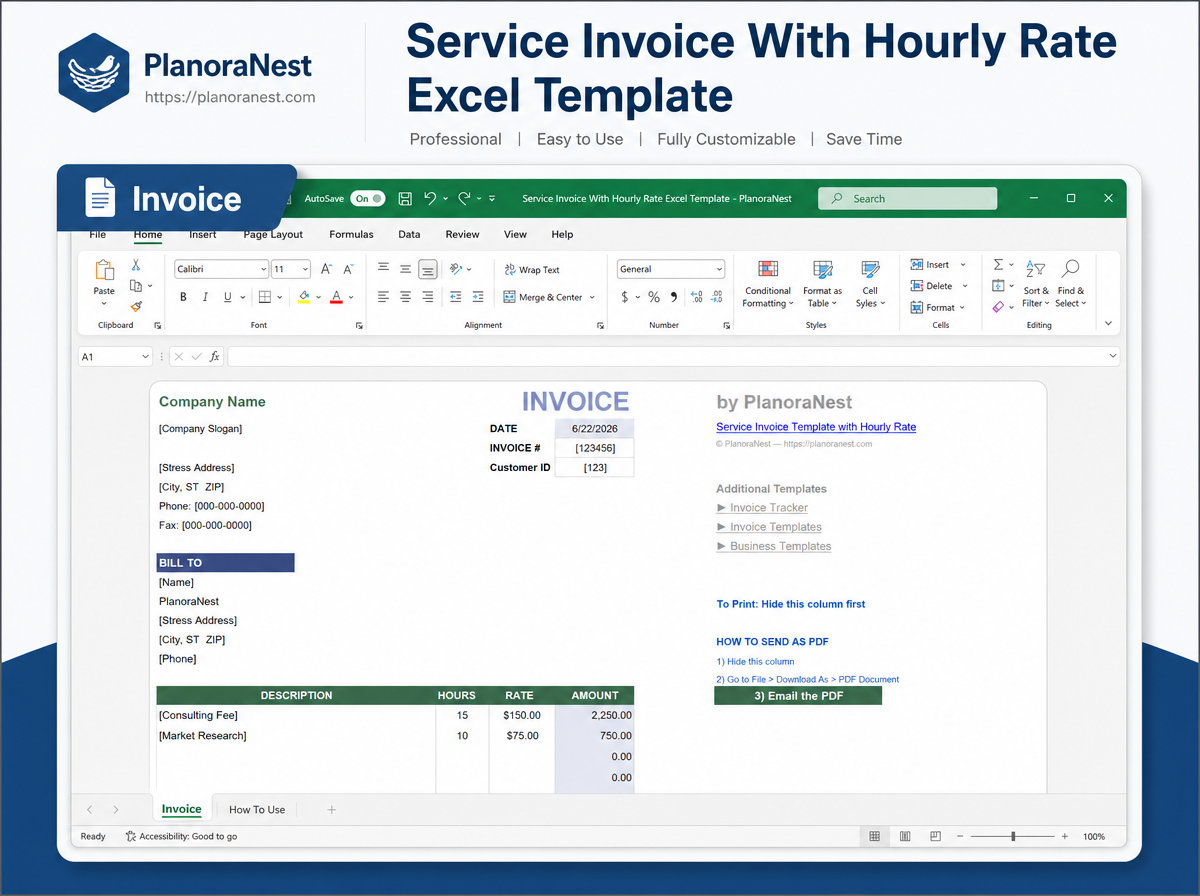Click the Decrease Indent icon
The image size is (1200, 896).
coord(456,297)
